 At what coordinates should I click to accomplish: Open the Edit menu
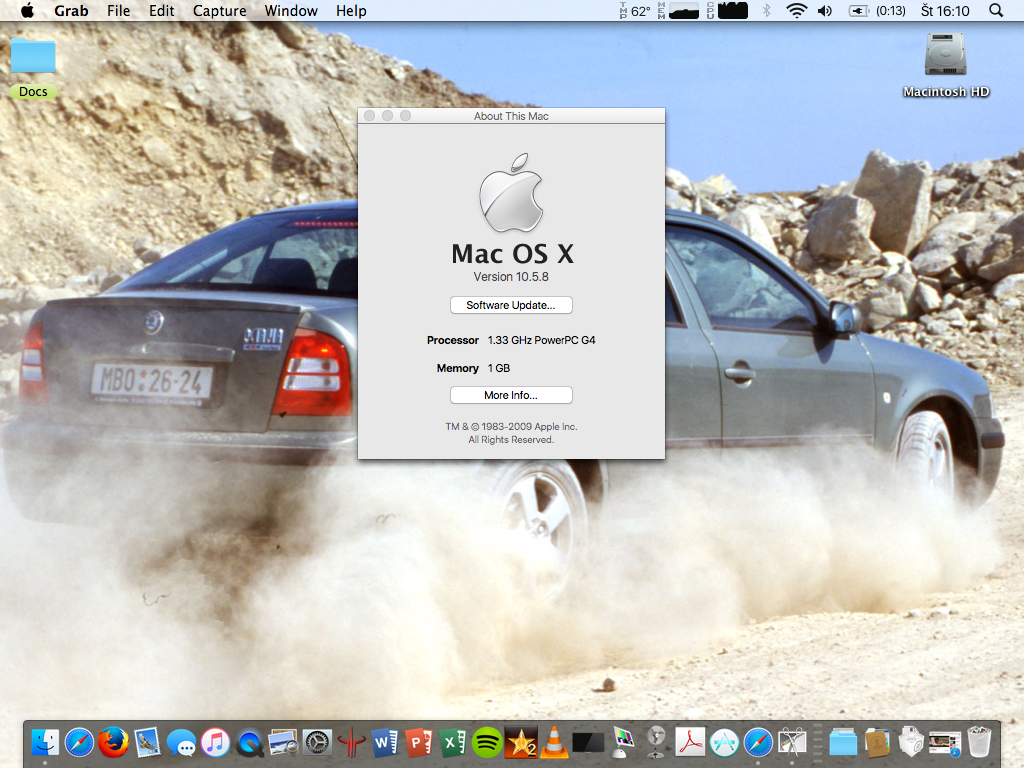(x=161, y=10)
